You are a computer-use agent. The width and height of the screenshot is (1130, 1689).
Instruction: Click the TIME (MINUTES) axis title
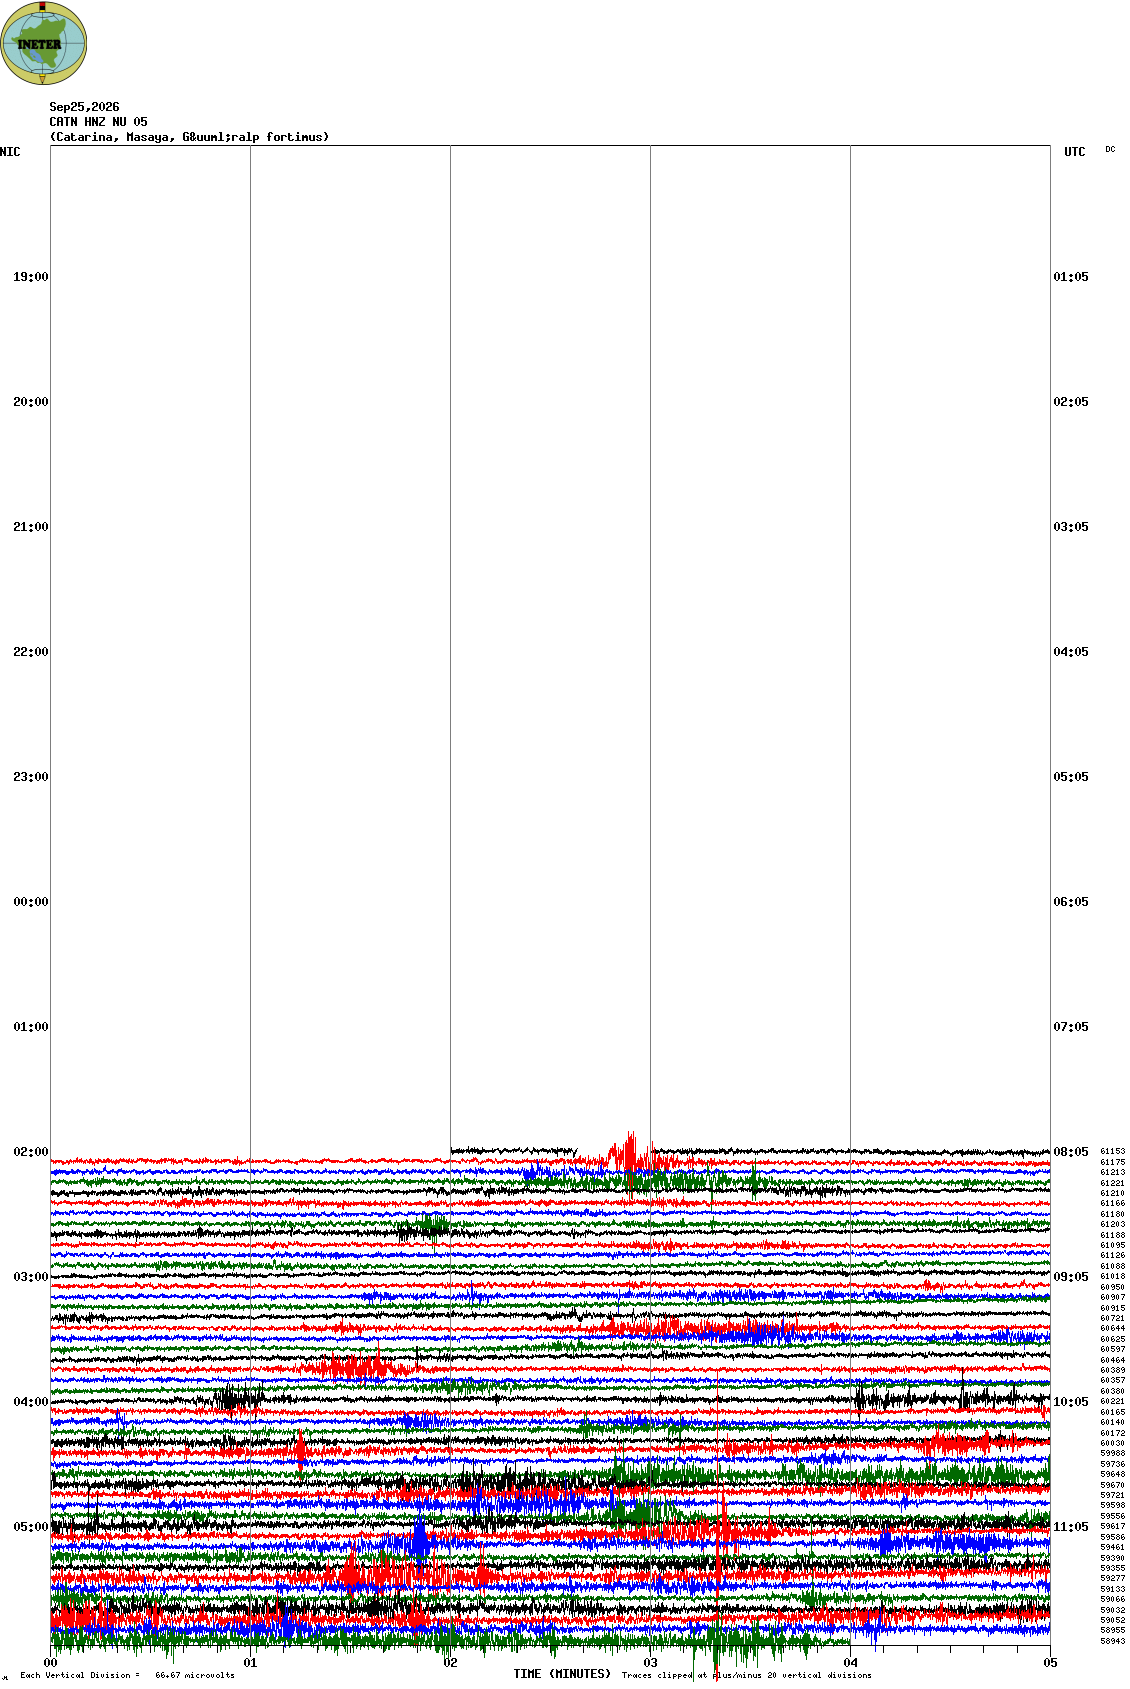(x=562, y=1673)
